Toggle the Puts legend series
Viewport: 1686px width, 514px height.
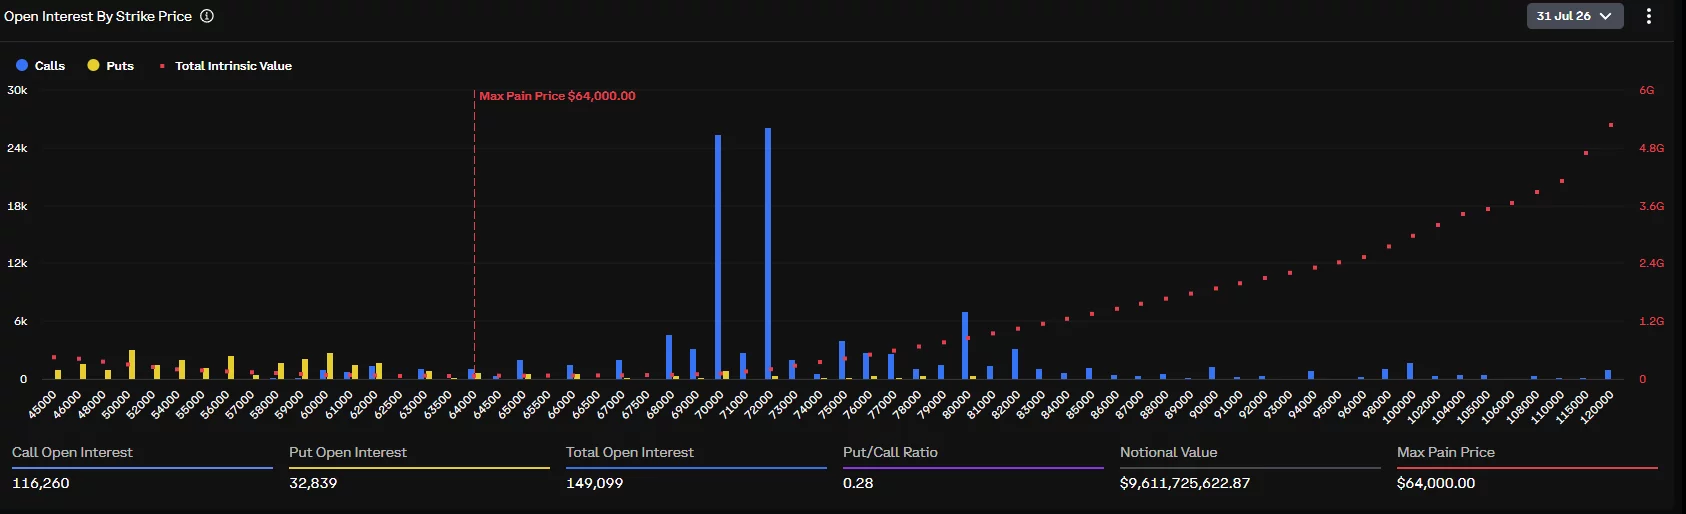[111, 66]
